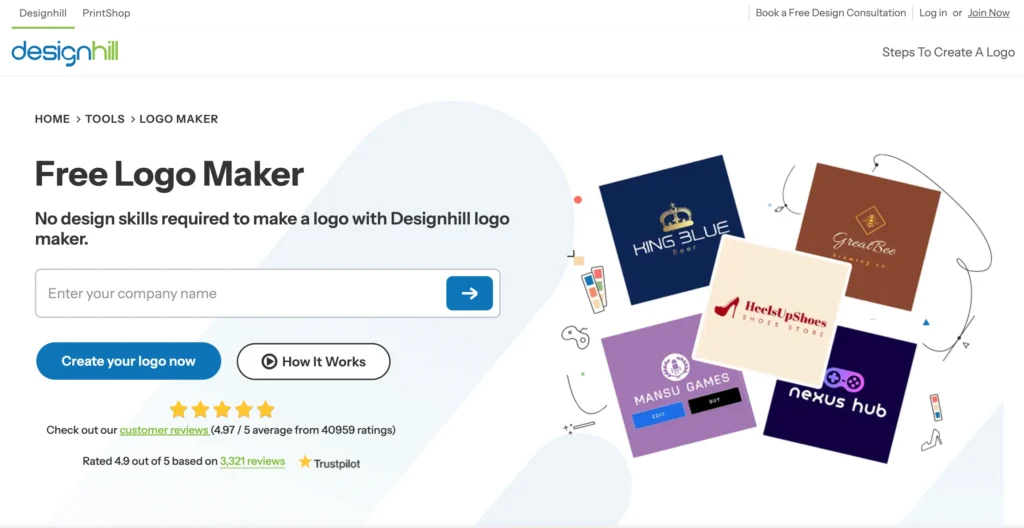Screen dimensions: 1024x528
Task: Click BUY button on Mansu Games card
Action: 715,401
